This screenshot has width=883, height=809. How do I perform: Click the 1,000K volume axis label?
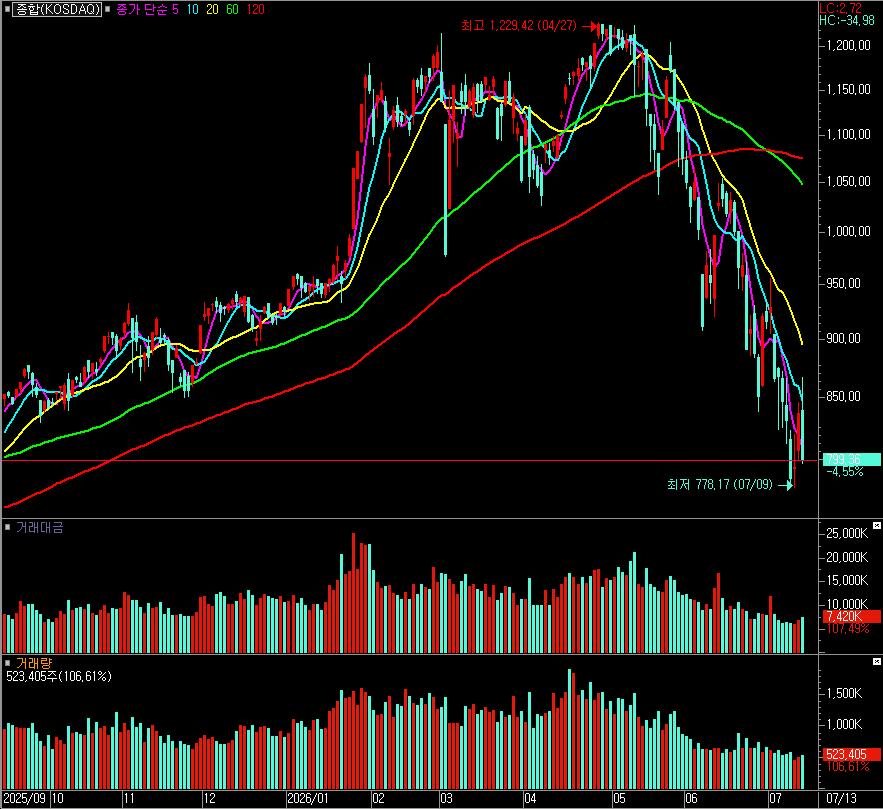pyautogui.click(x=844, y=724)
